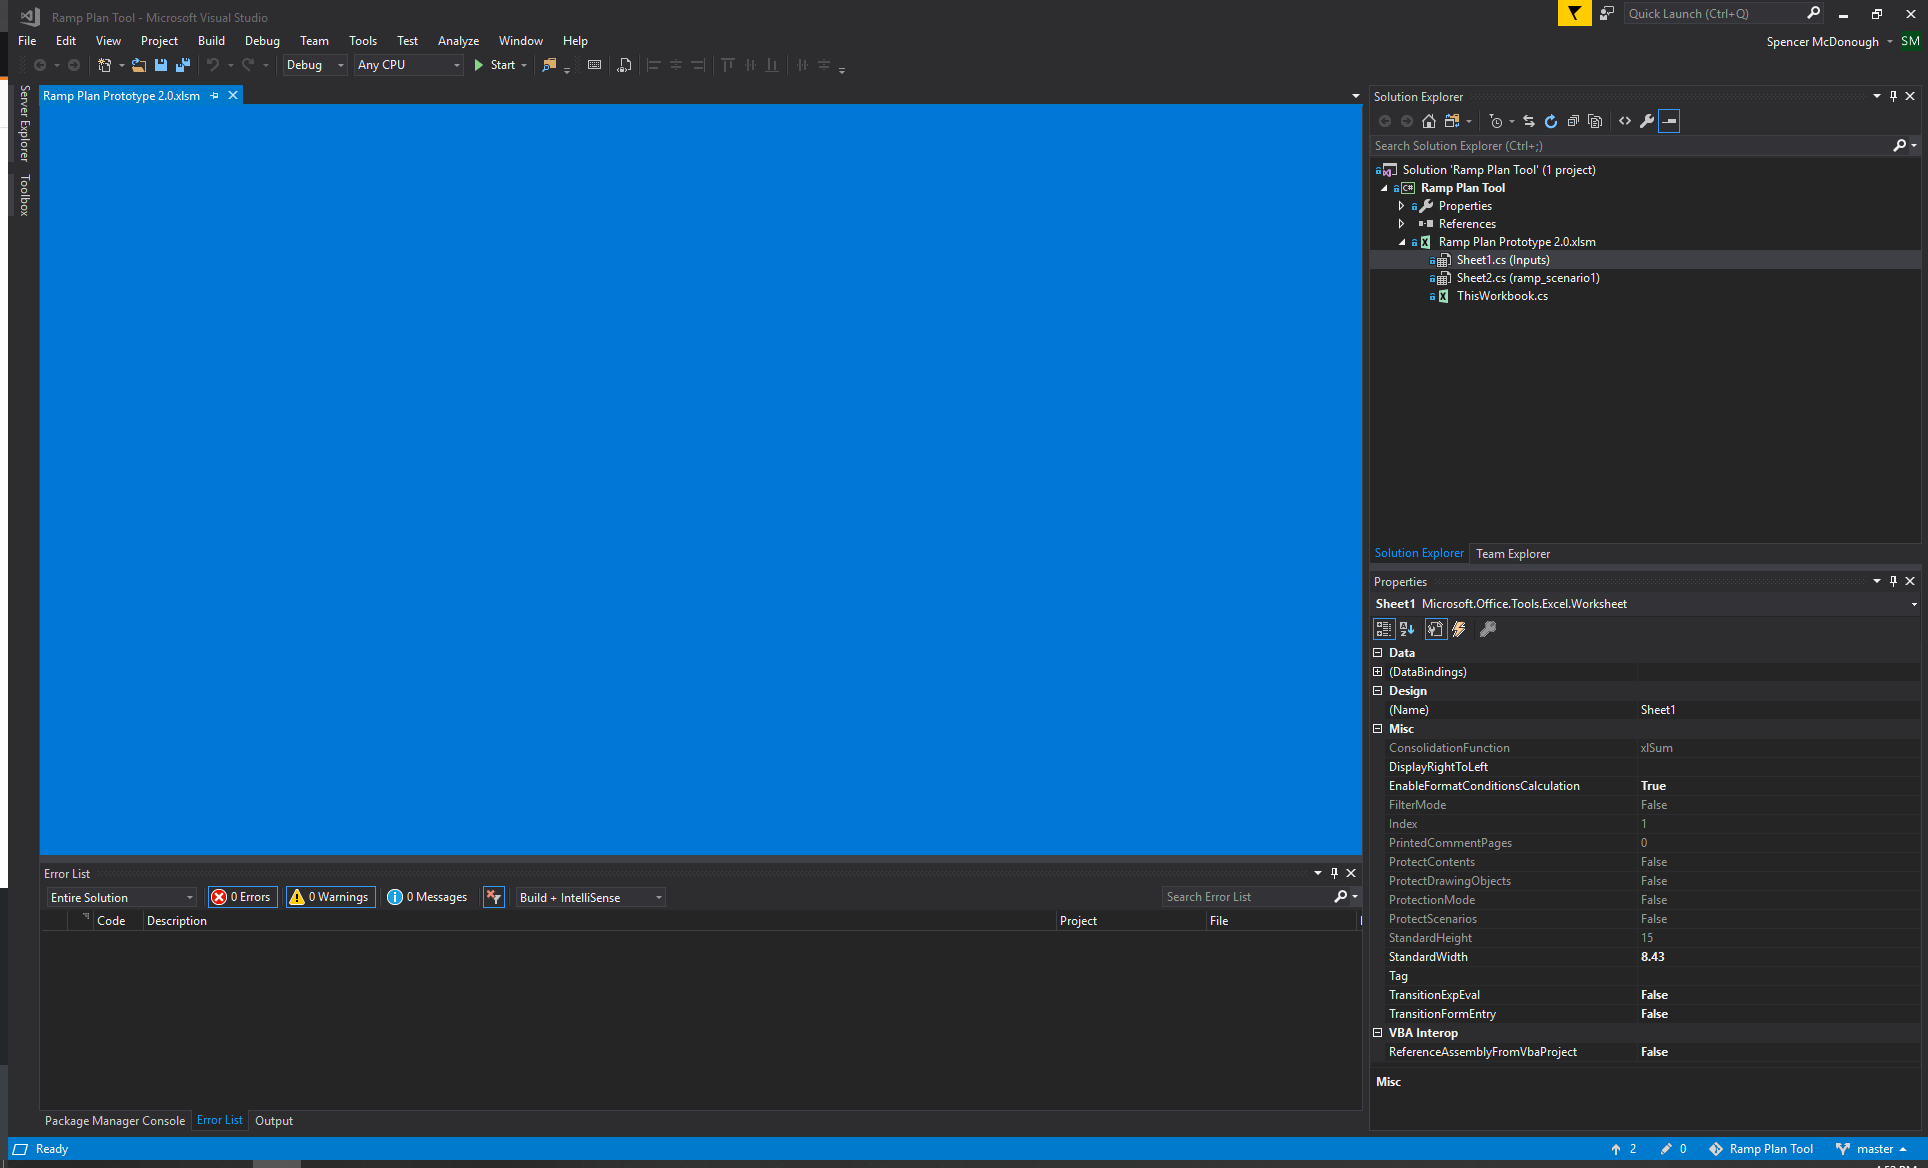The height and width of the screenshot is (1168, 1928).
Task: Switch to the Team Explorer tab
Action: tap(1513, 553)
